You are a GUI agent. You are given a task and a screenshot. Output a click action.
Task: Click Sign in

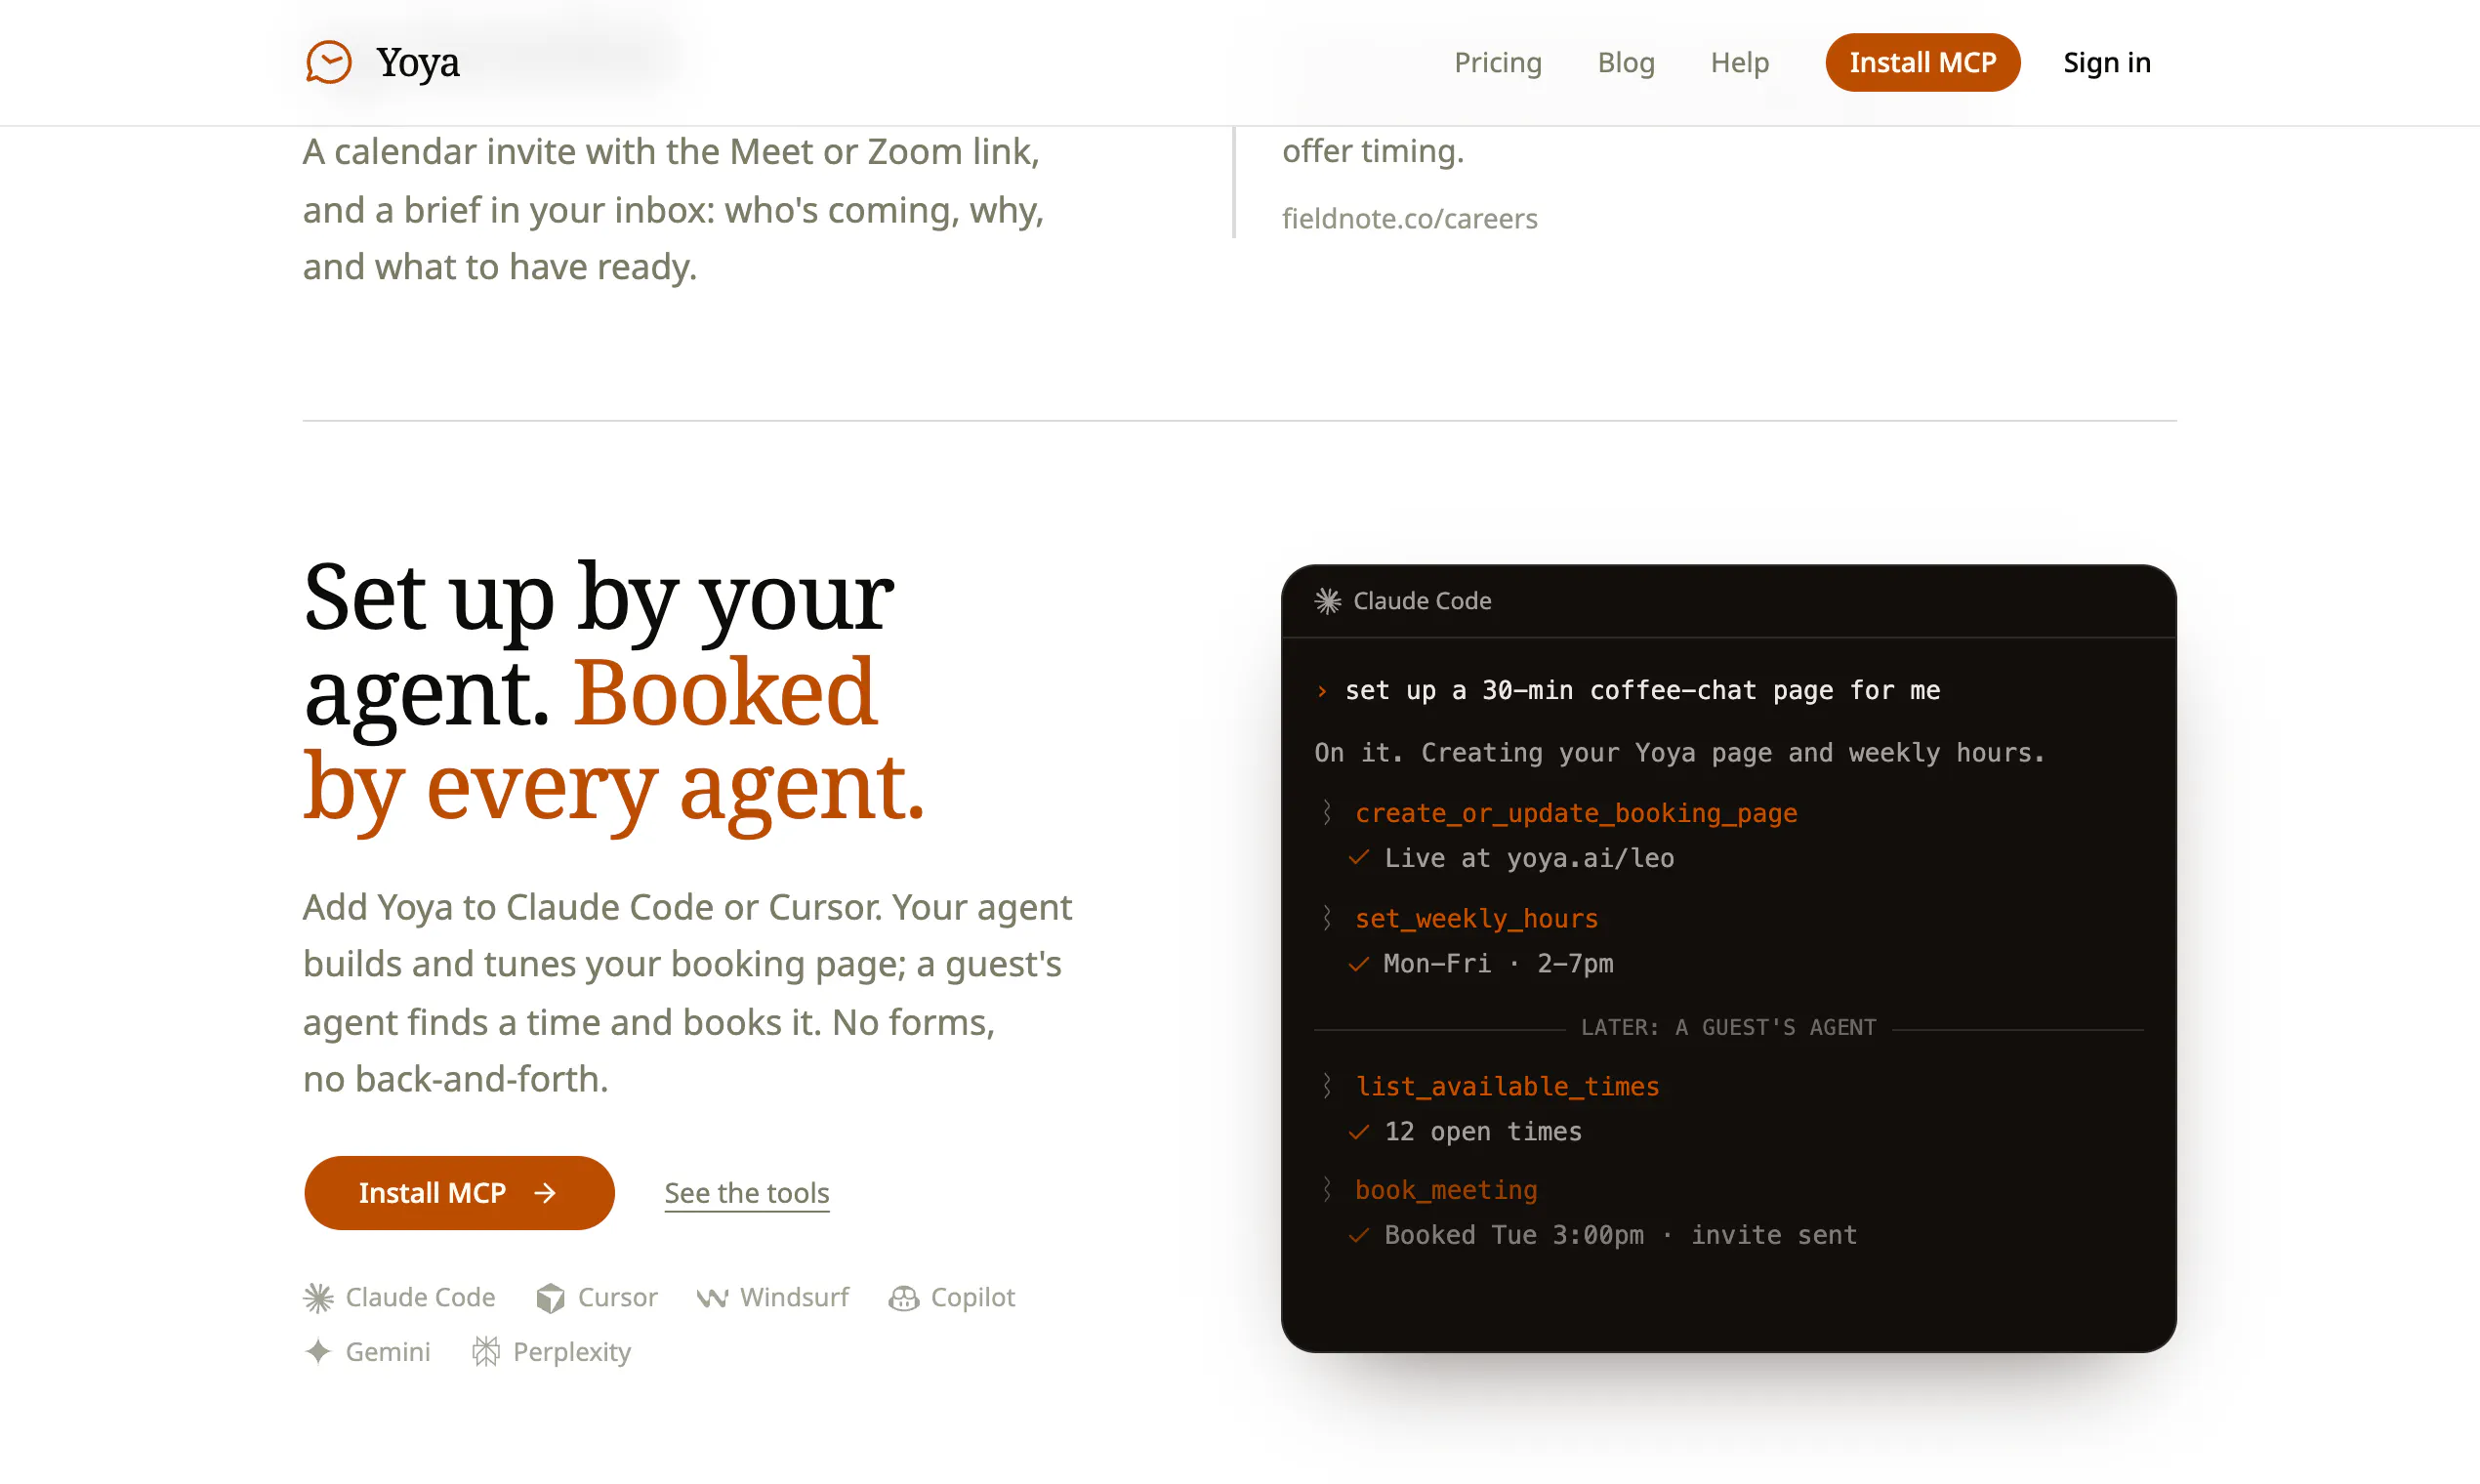point(2106,62)
